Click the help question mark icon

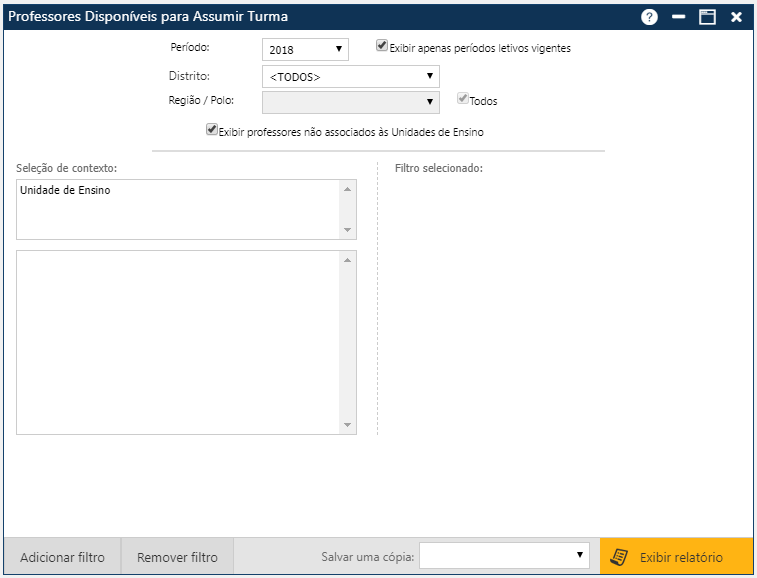pos(649,17)
